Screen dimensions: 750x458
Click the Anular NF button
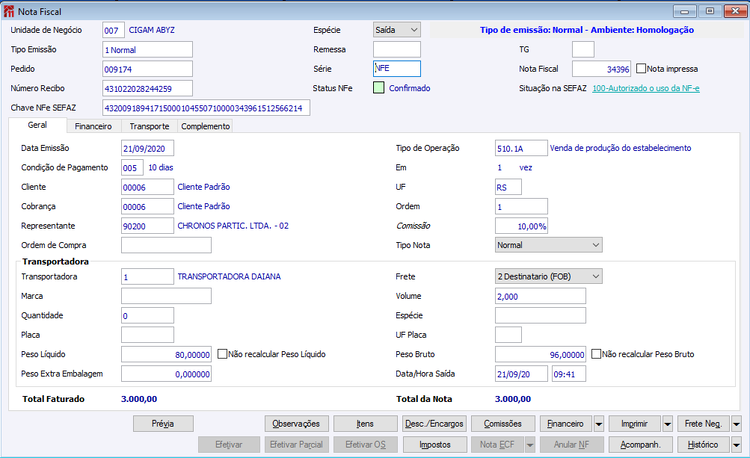pyautogui.click(x=572, y=445)
